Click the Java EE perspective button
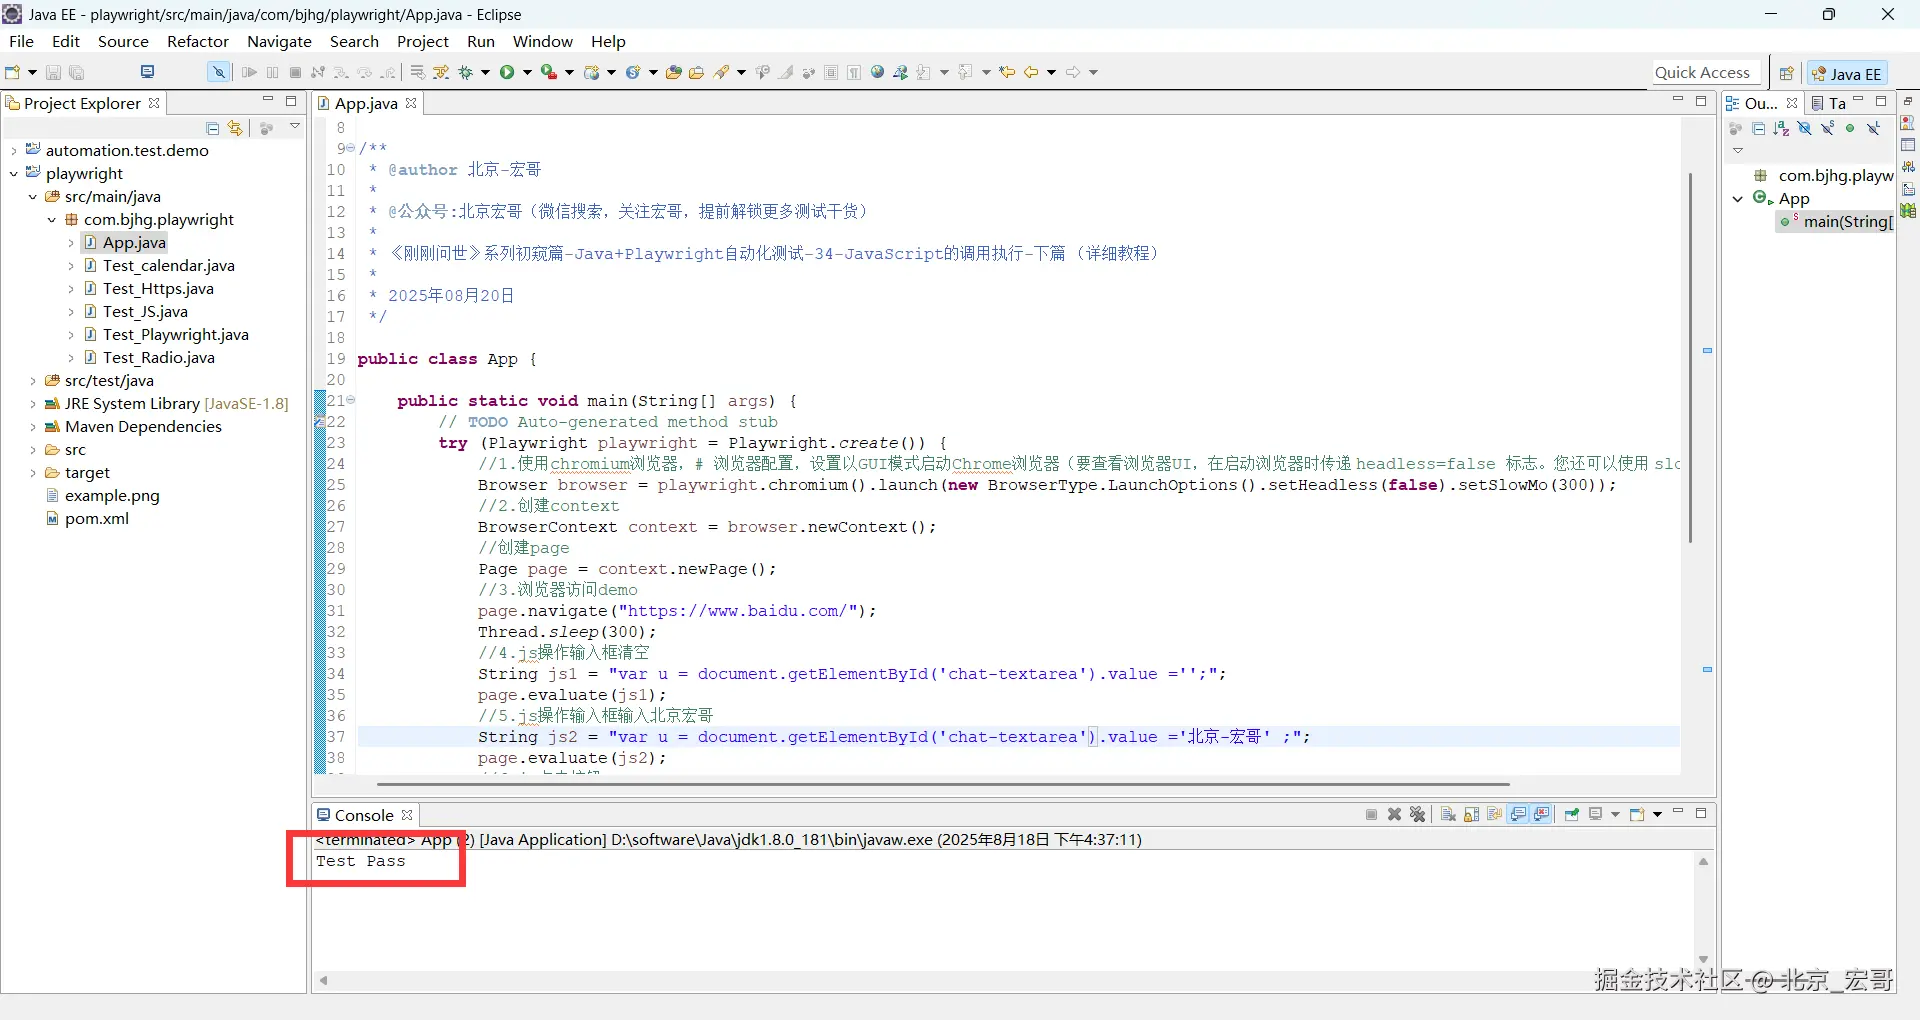Screen dimensions: 1920x1020 1847,73
